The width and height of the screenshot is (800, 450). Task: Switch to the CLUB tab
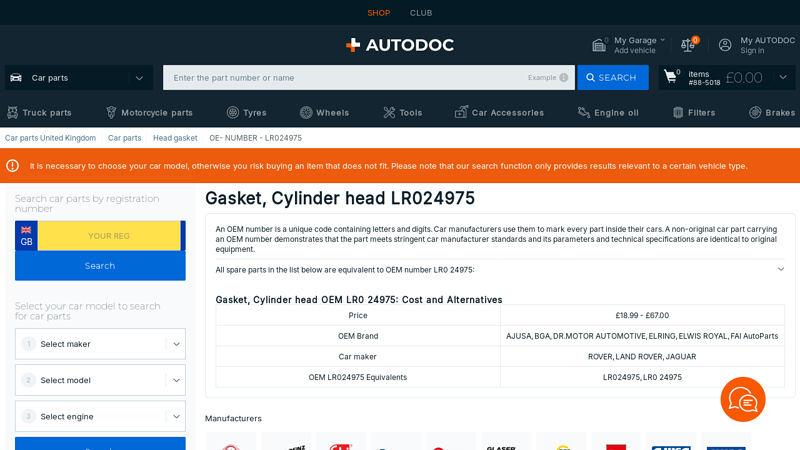(421, 13)
